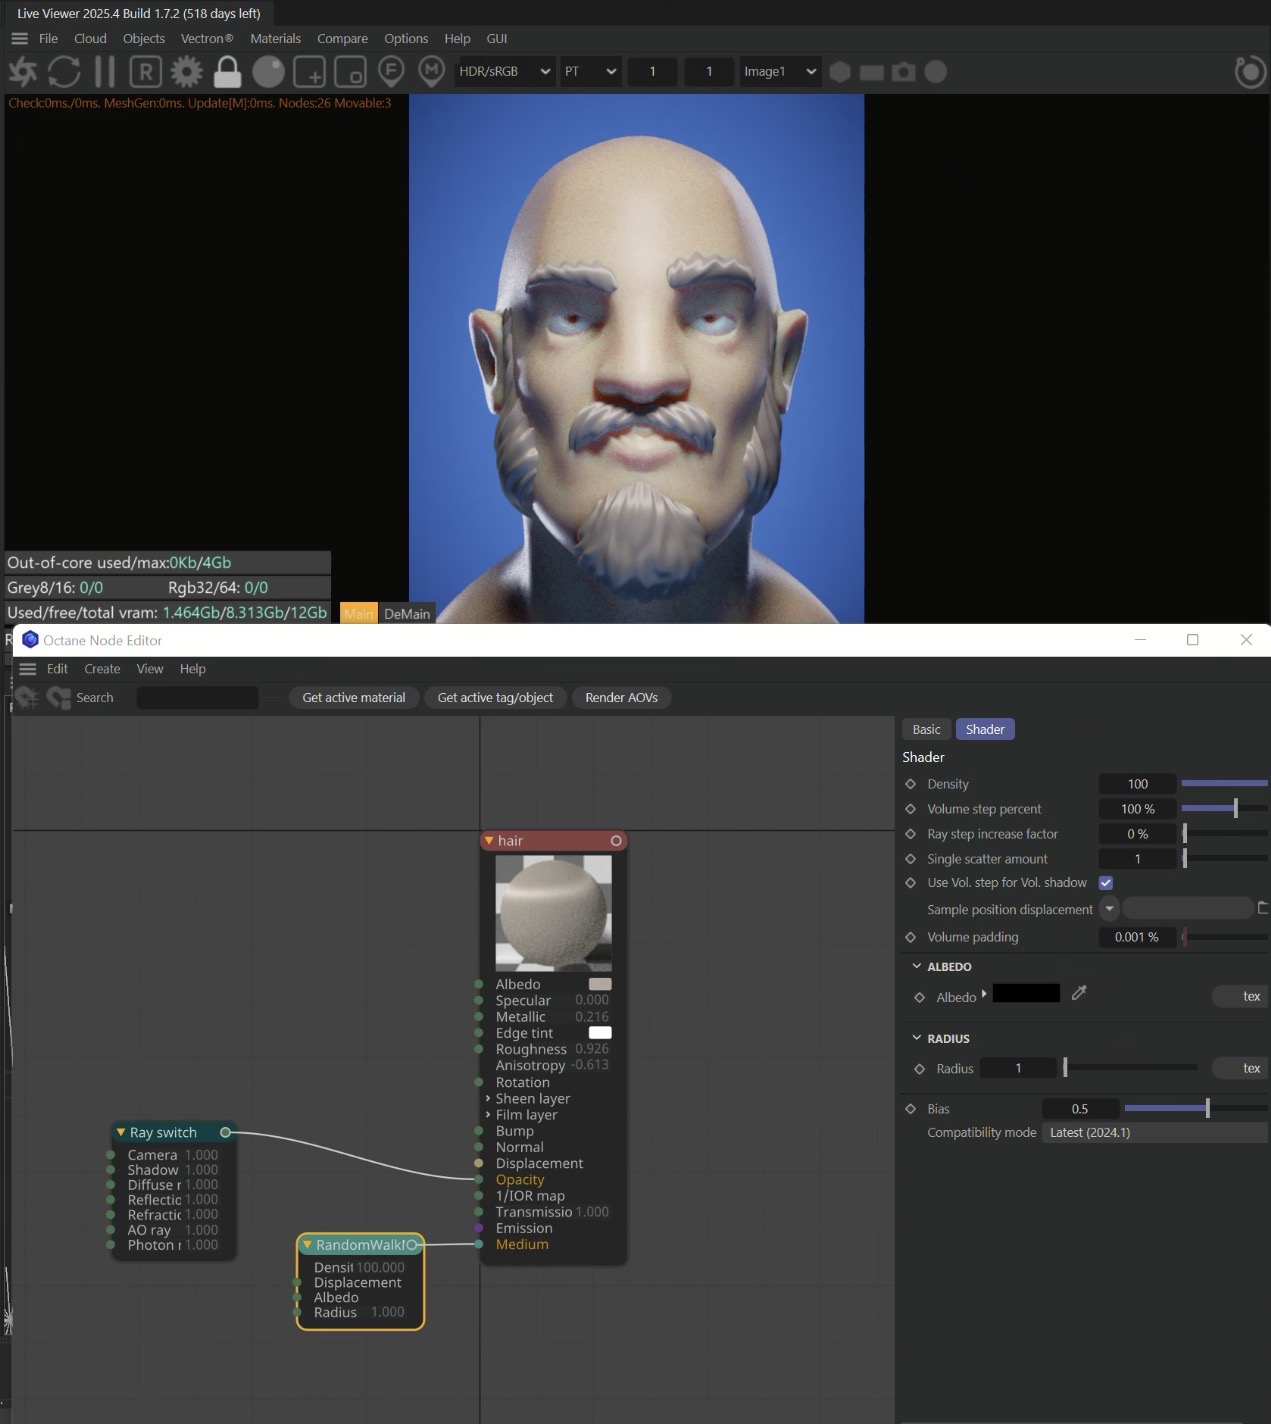Screen dimensions: 1271x1424
Task: Open Sample position displacement dropdown arrow
Action: click(x=1109, y=908)
